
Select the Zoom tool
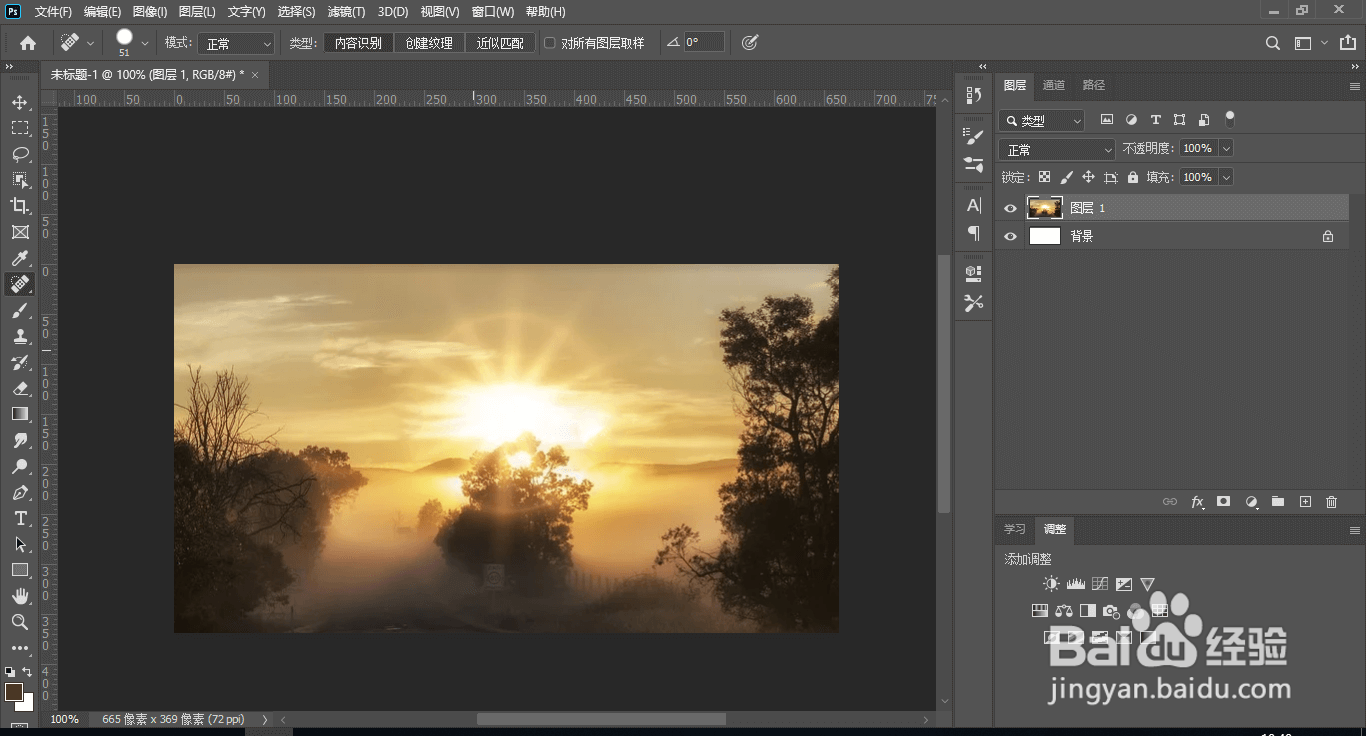pyautogui.click(x=20, y=622)
